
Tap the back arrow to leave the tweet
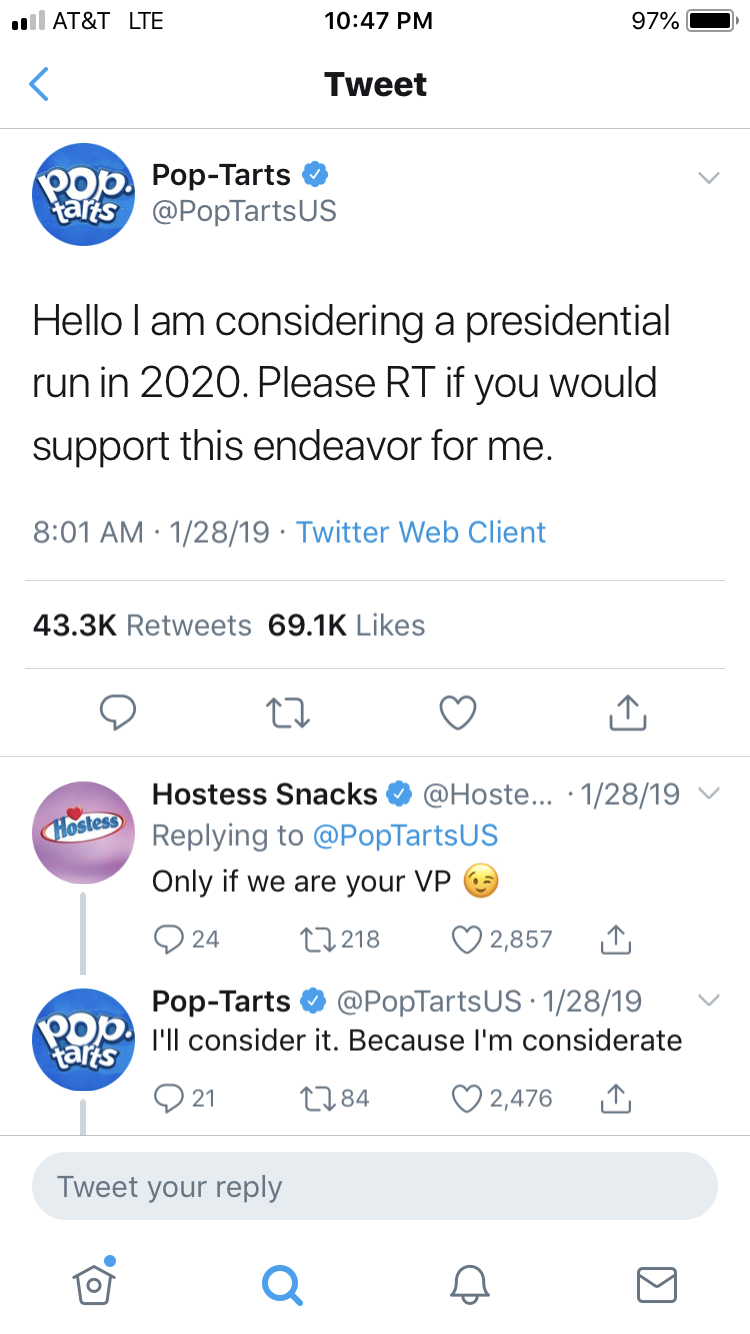(x=39, y=85)
